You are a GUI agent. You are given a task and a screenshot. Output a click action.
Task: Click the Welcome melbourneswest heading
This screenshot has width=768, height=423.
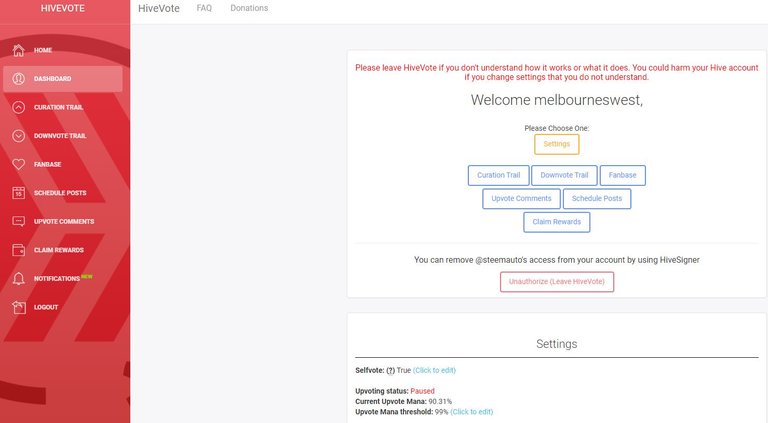tap(556, 100)
